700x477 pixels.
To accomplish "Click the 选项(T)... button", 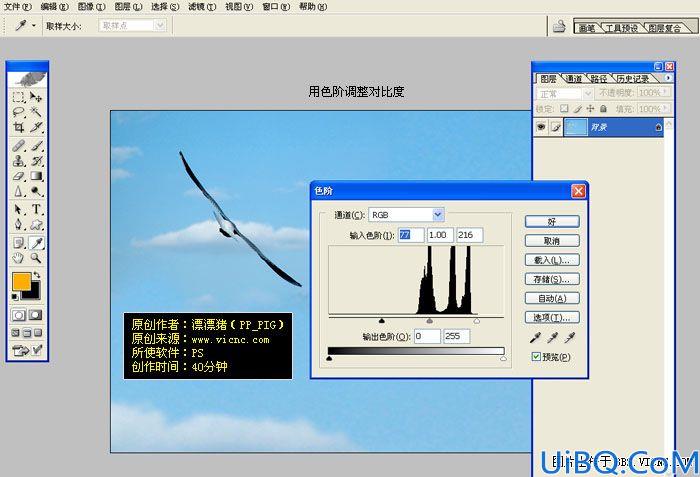I will click(552, 317).
